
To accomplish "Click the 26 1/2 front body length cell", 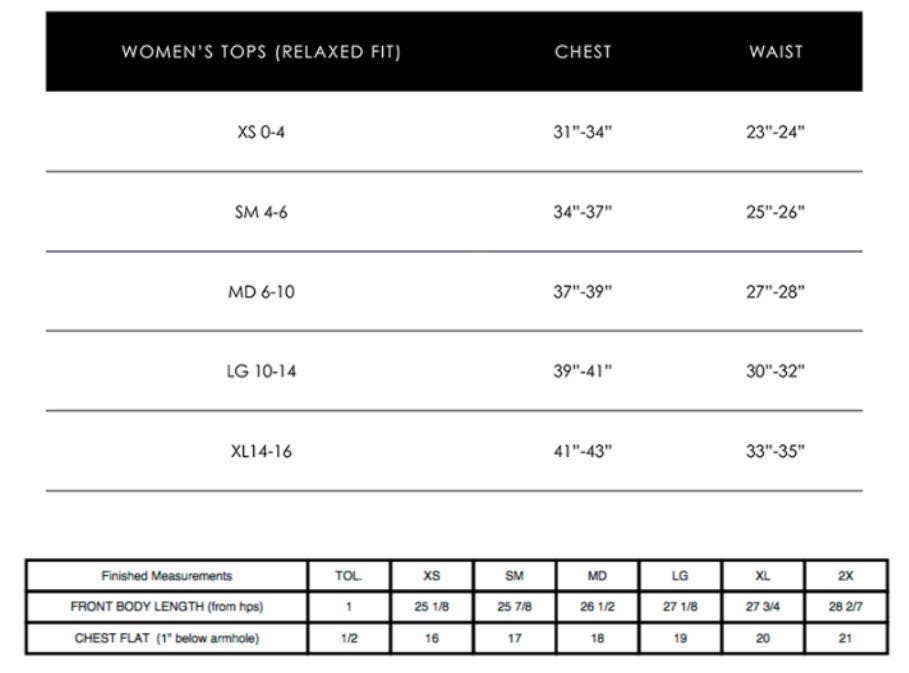I will coord(597,607).
